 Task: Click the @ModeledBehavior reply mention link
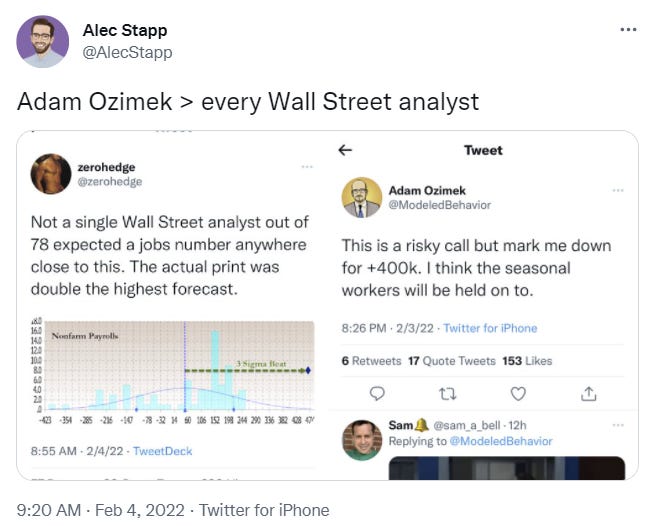[501, 441]
